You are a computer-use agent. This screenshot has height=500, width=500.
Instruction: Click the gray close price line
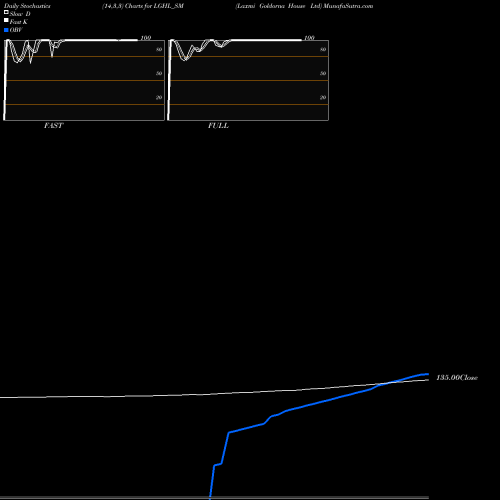213,393
